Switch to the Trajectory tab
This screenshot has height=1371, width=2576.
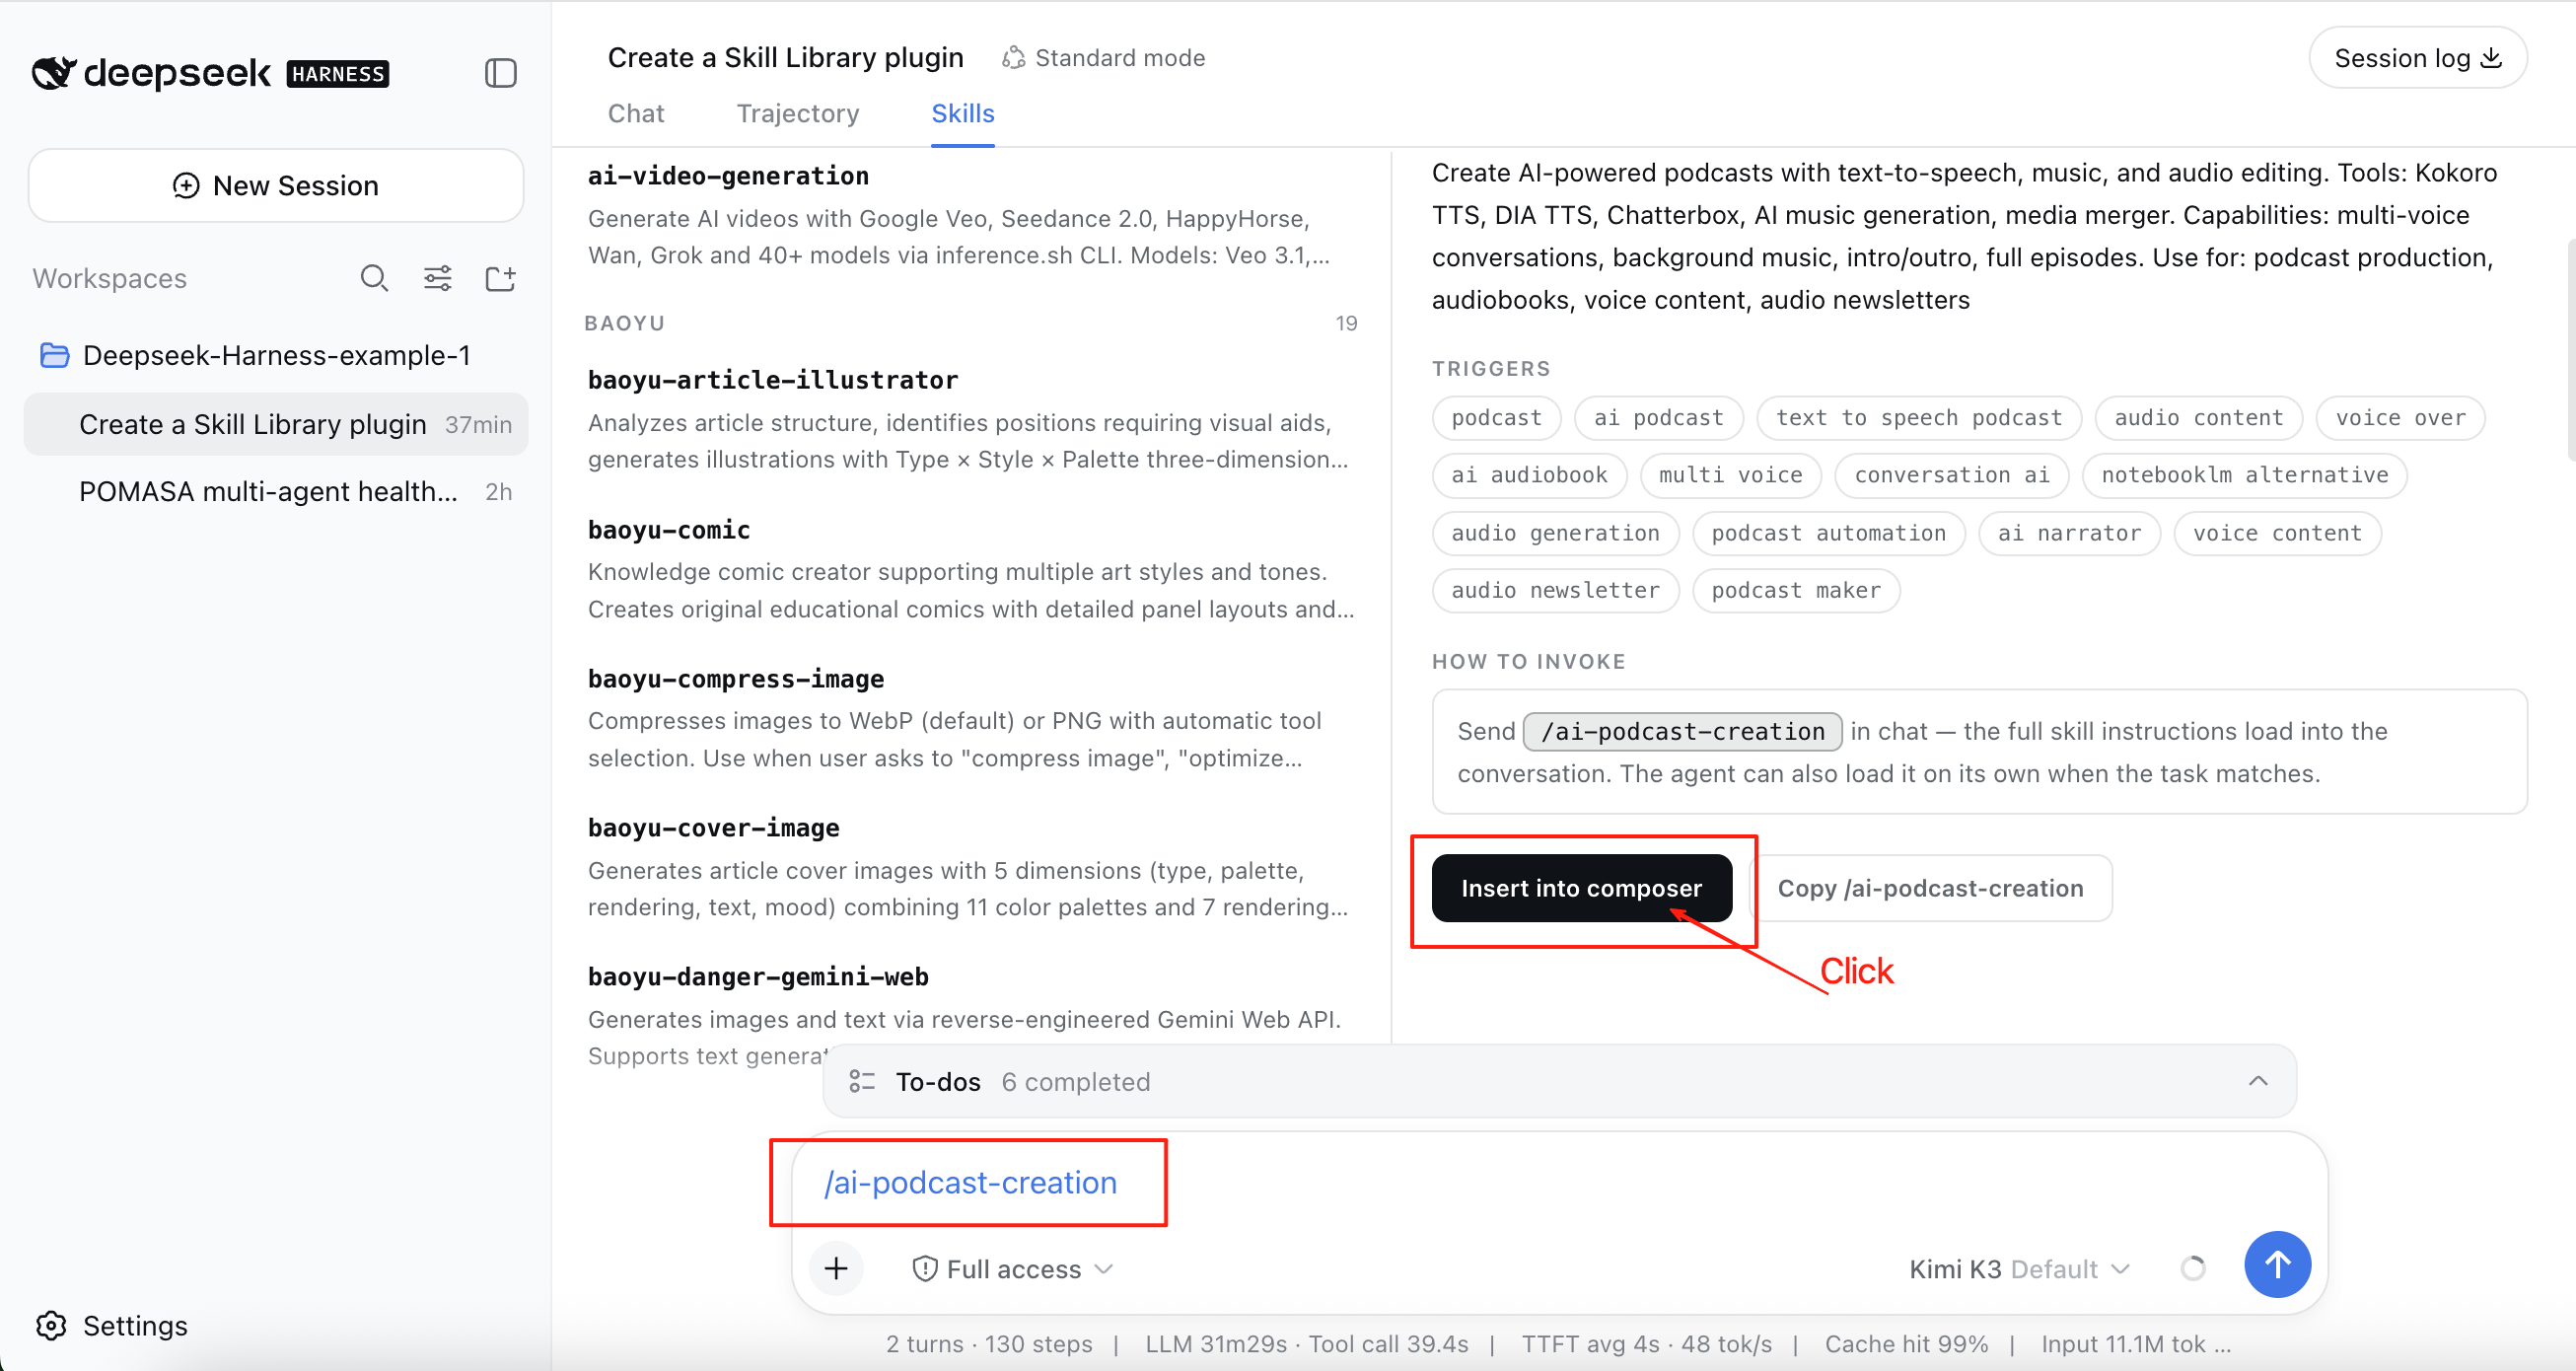797,113
